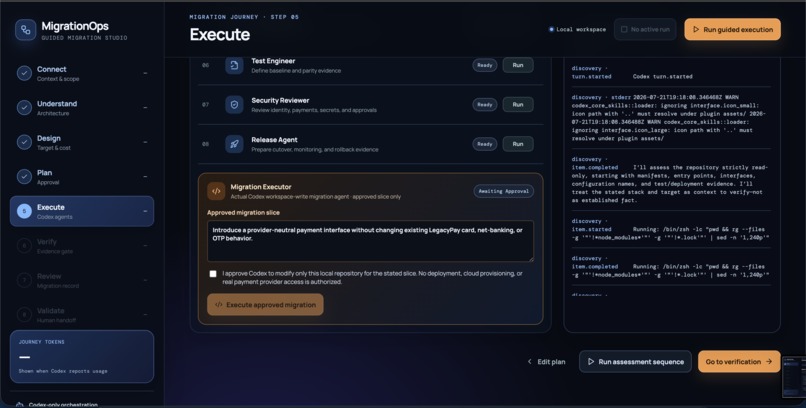Click the MigrationOps logo icon
The height and width of the screenshot is (408, 806).
click(x=26, y=30)
